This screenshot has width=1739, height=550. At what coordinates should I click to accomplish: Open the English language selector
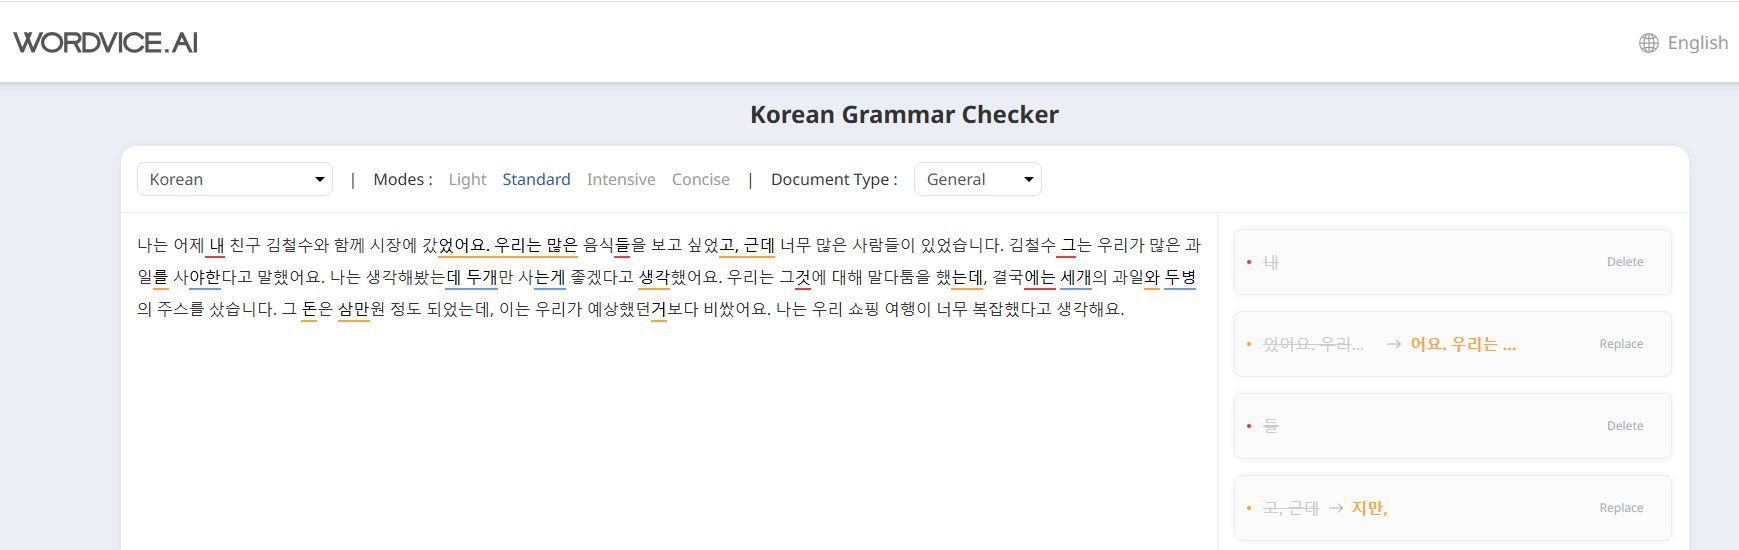tap(1697, 43)
